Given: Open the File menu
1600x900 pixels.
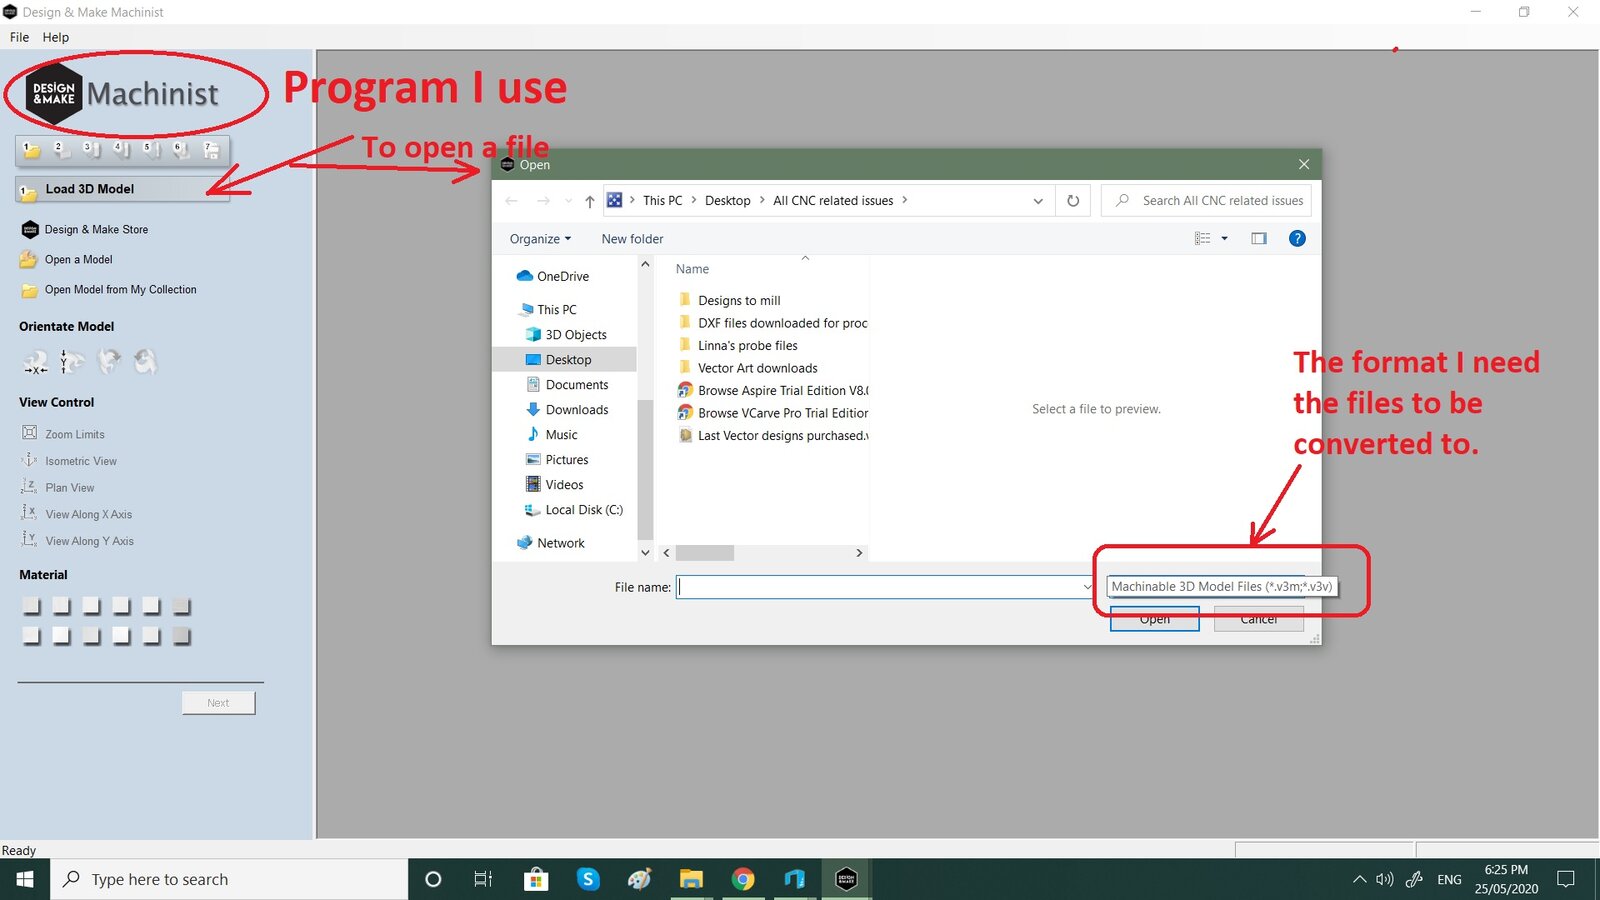Looking at the screenshot, I should click(x=19, y=37).
